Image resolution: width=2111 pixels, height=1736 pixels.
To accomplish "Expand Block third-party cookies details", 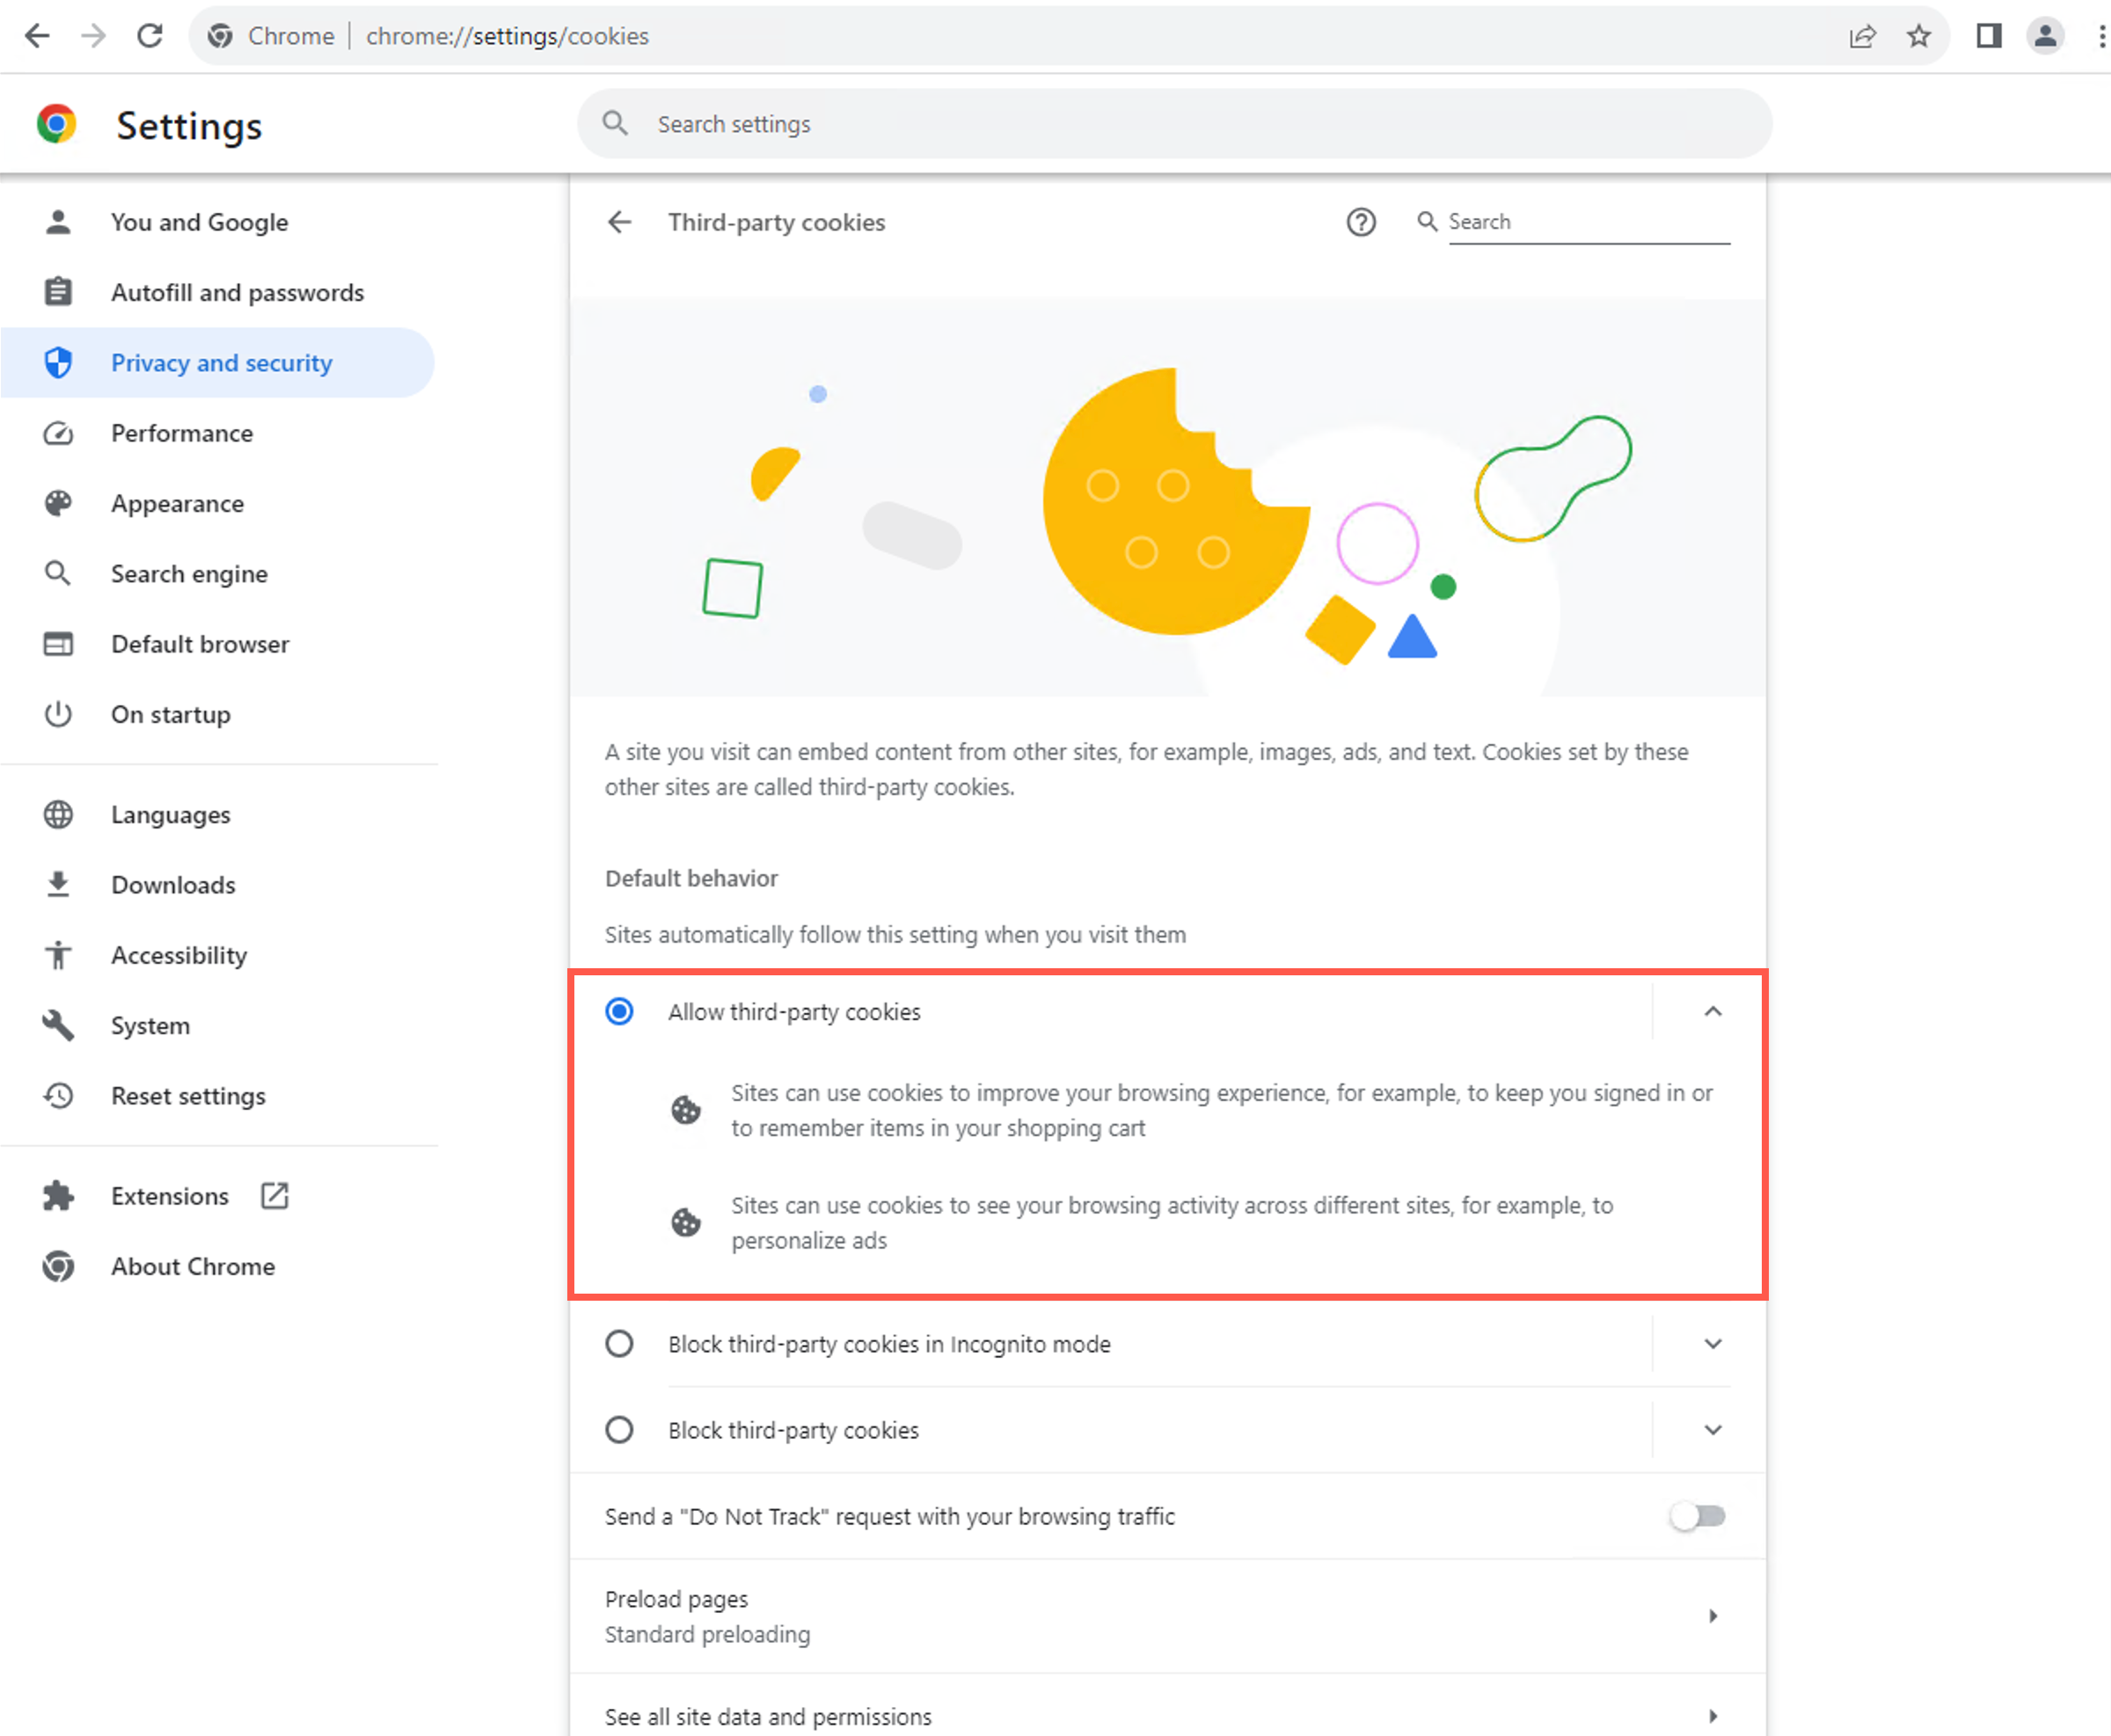I will pyautogui.click(x=1714, y=1430).
